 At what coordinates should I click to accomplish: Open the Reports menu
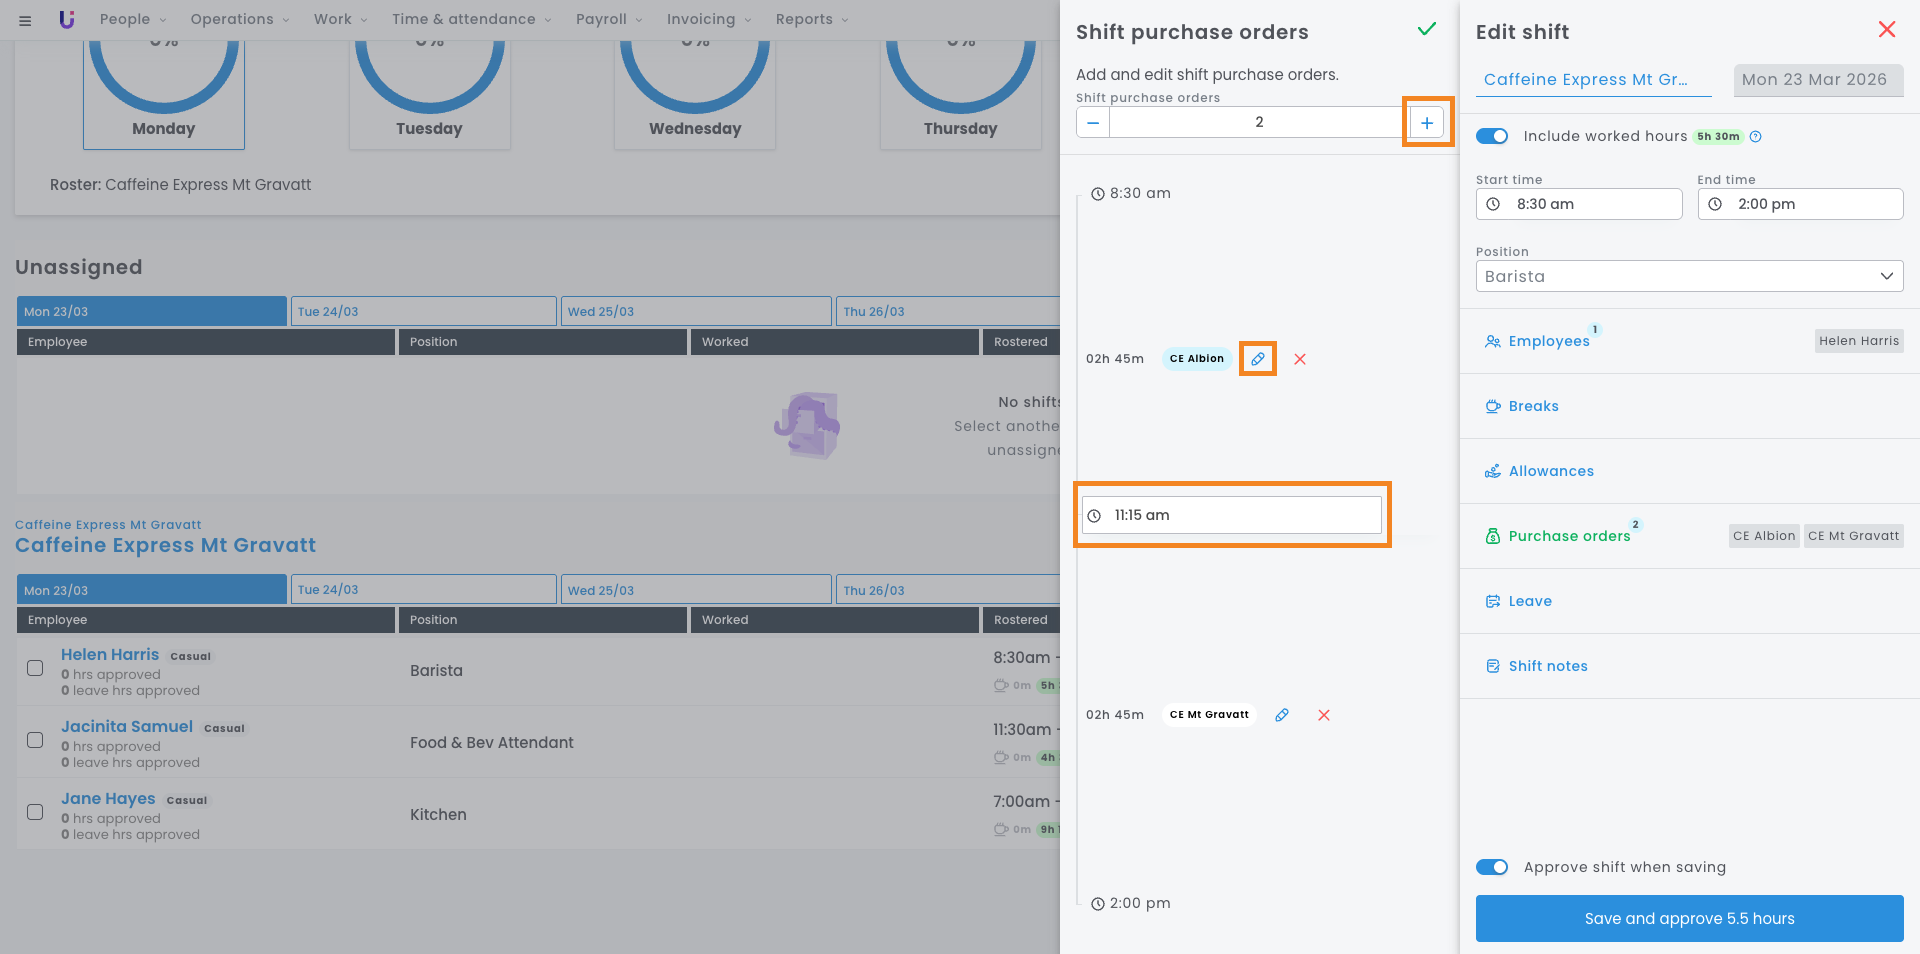(x=811, y=19)
